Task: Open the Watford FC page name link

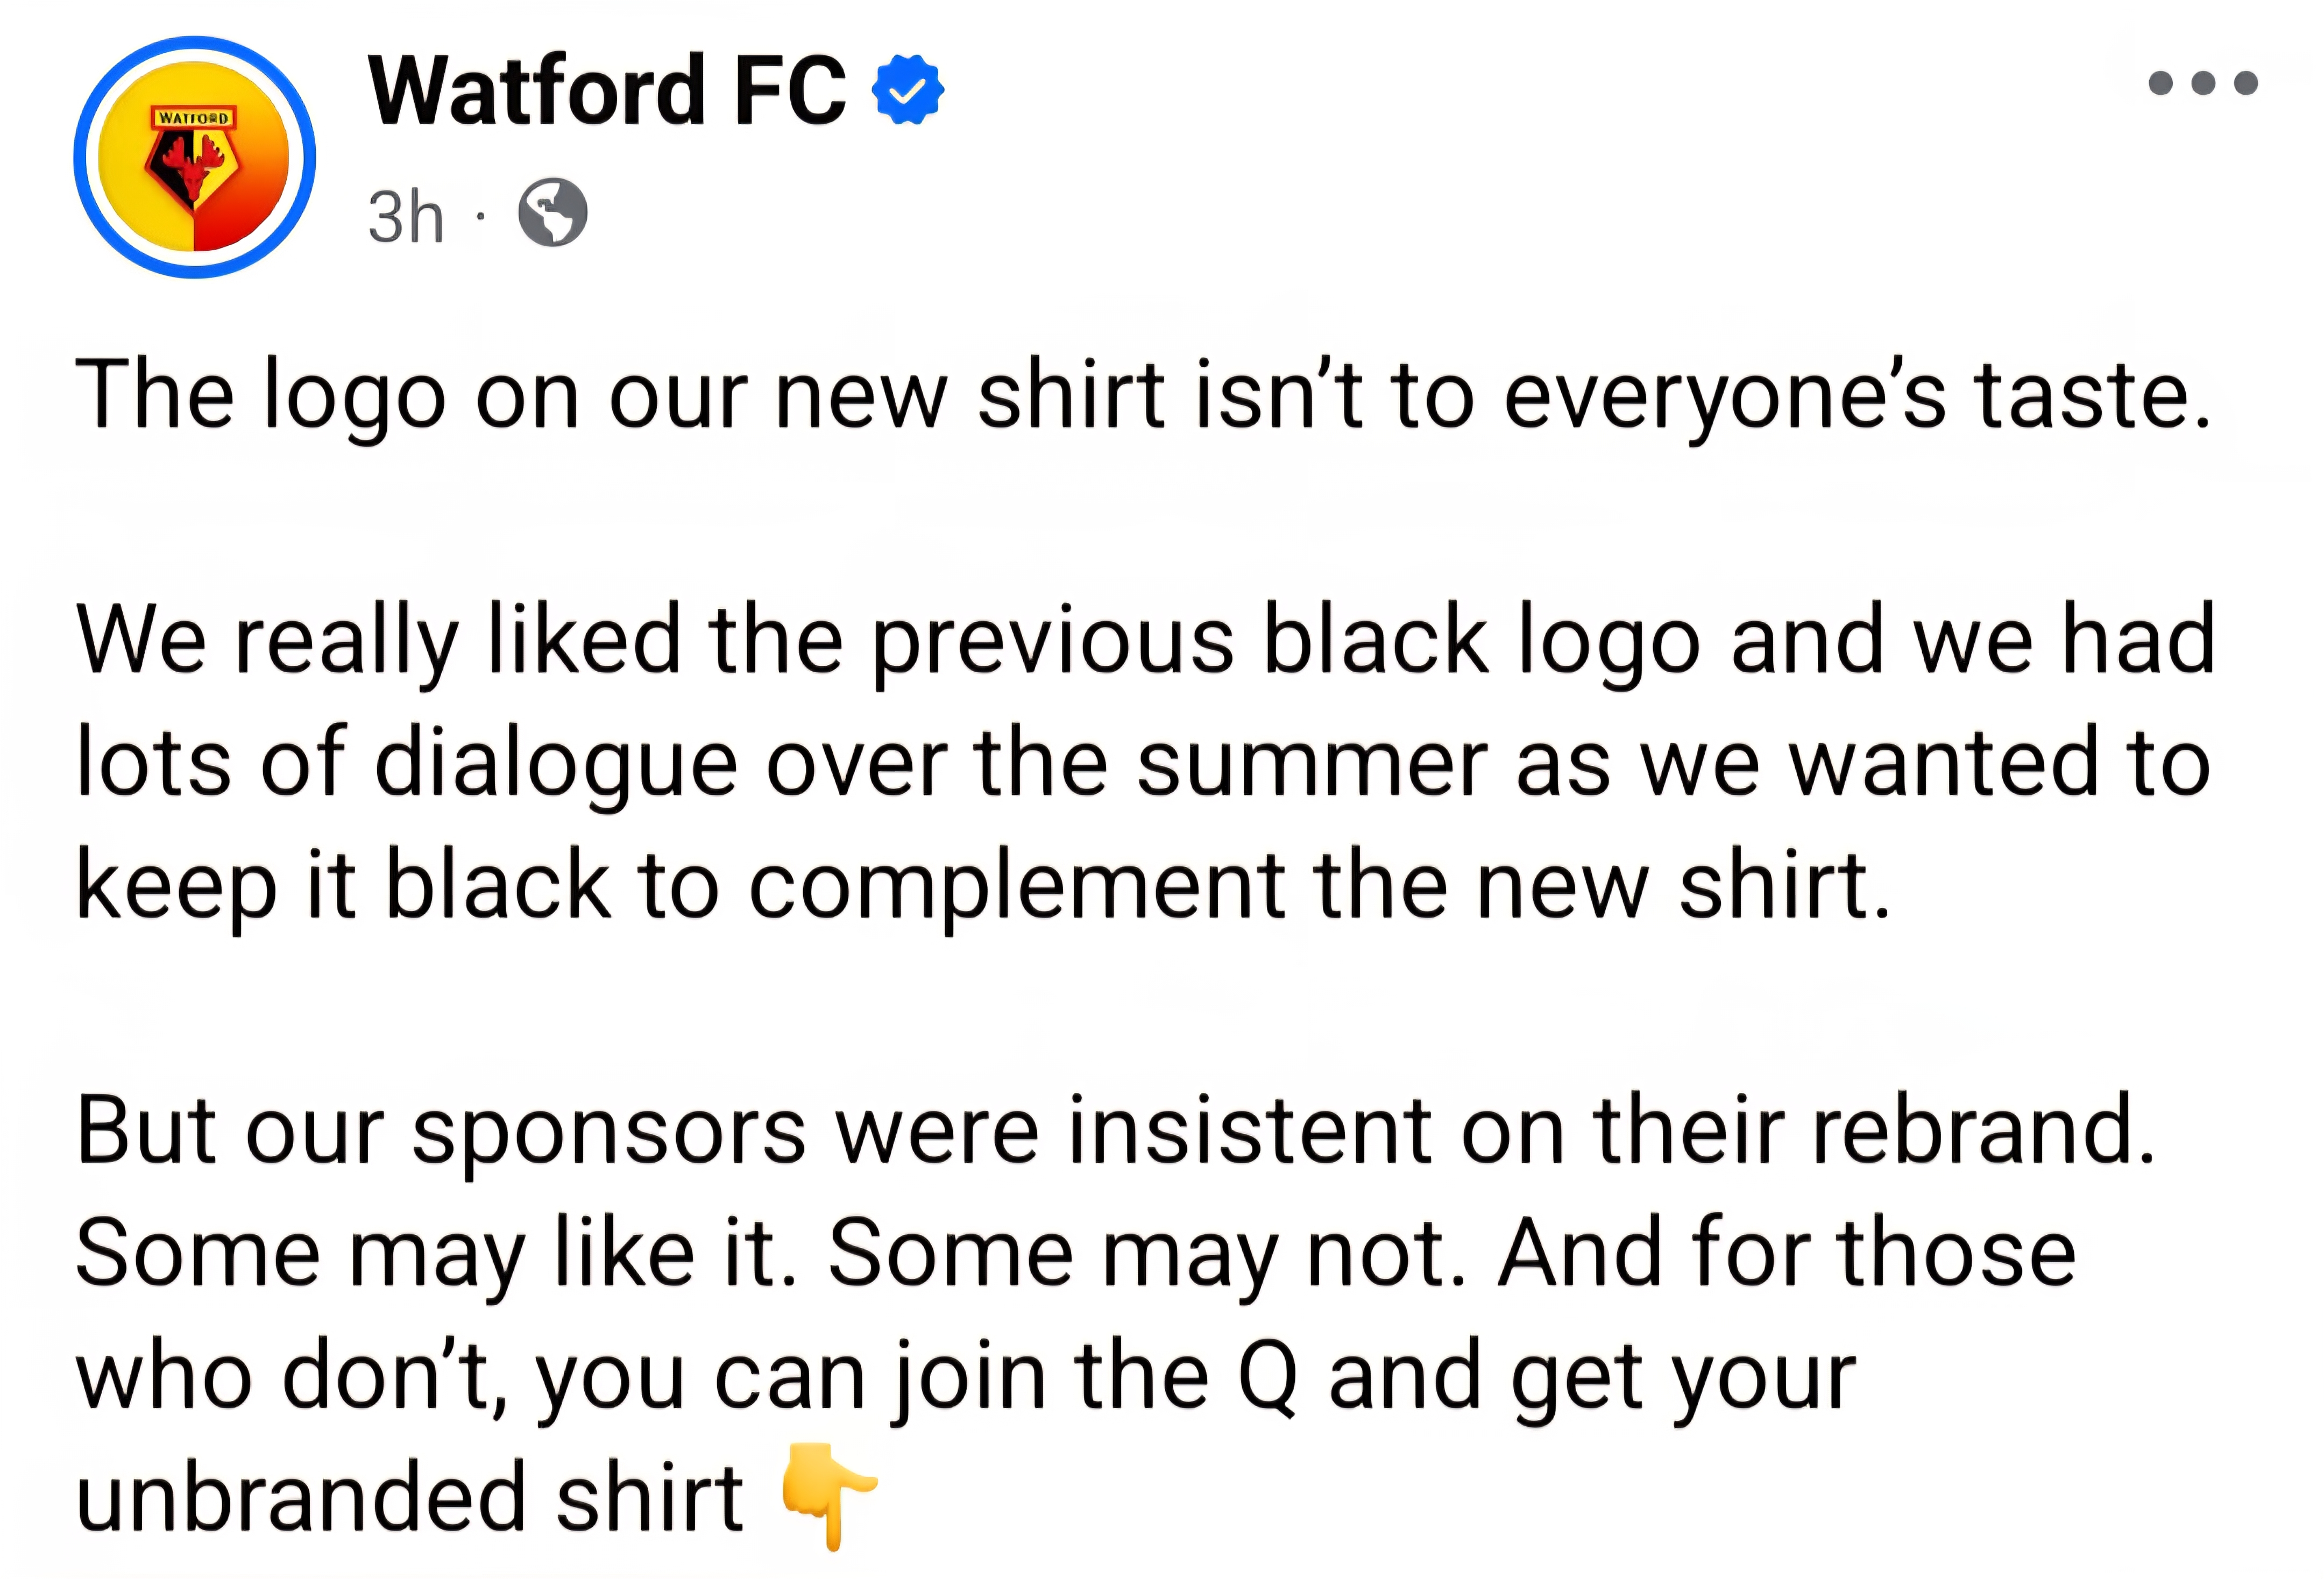Action: 607,91
